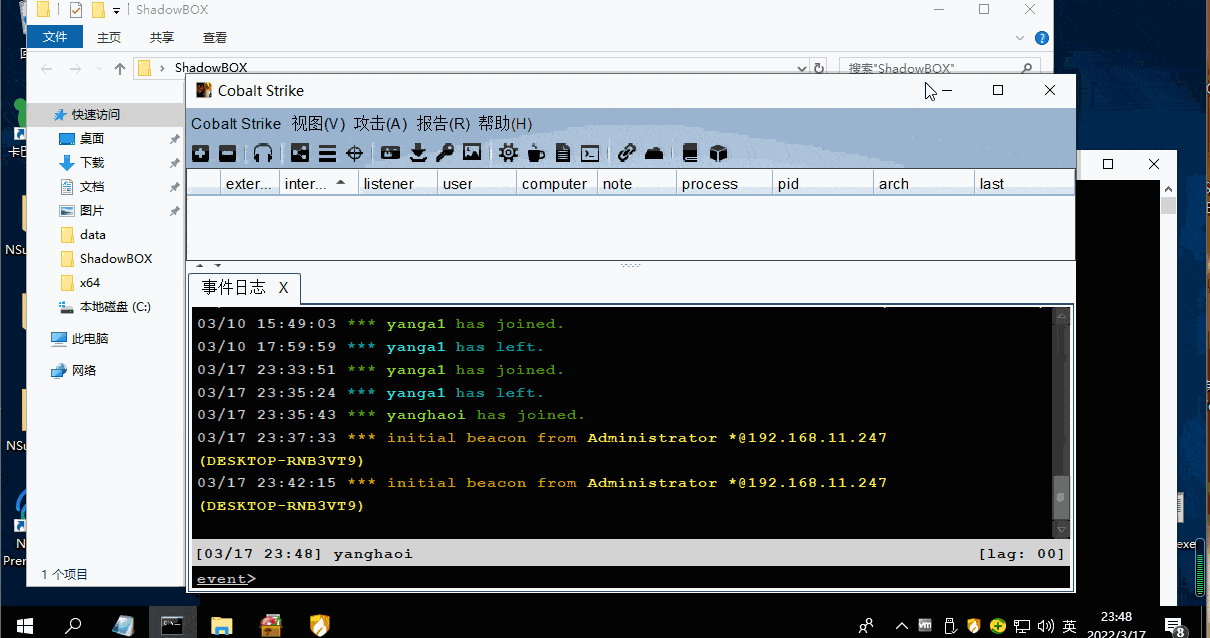The width and height of the screenshot is (1210, 638).
Task: Click event log scrollbar up arrow
Action: 1062,317
